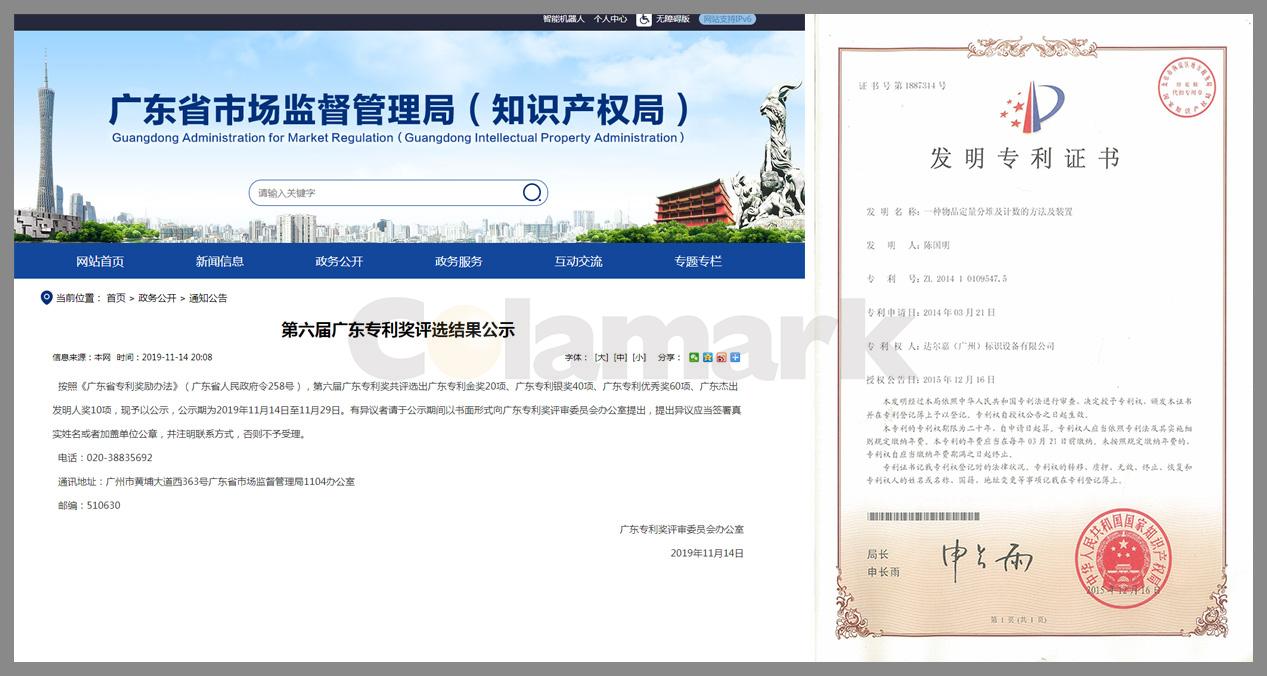Click the article title 第六届广东专利奖评选结果公示
The height and width of the screenshot is (676, 1267).
(398, 329)
